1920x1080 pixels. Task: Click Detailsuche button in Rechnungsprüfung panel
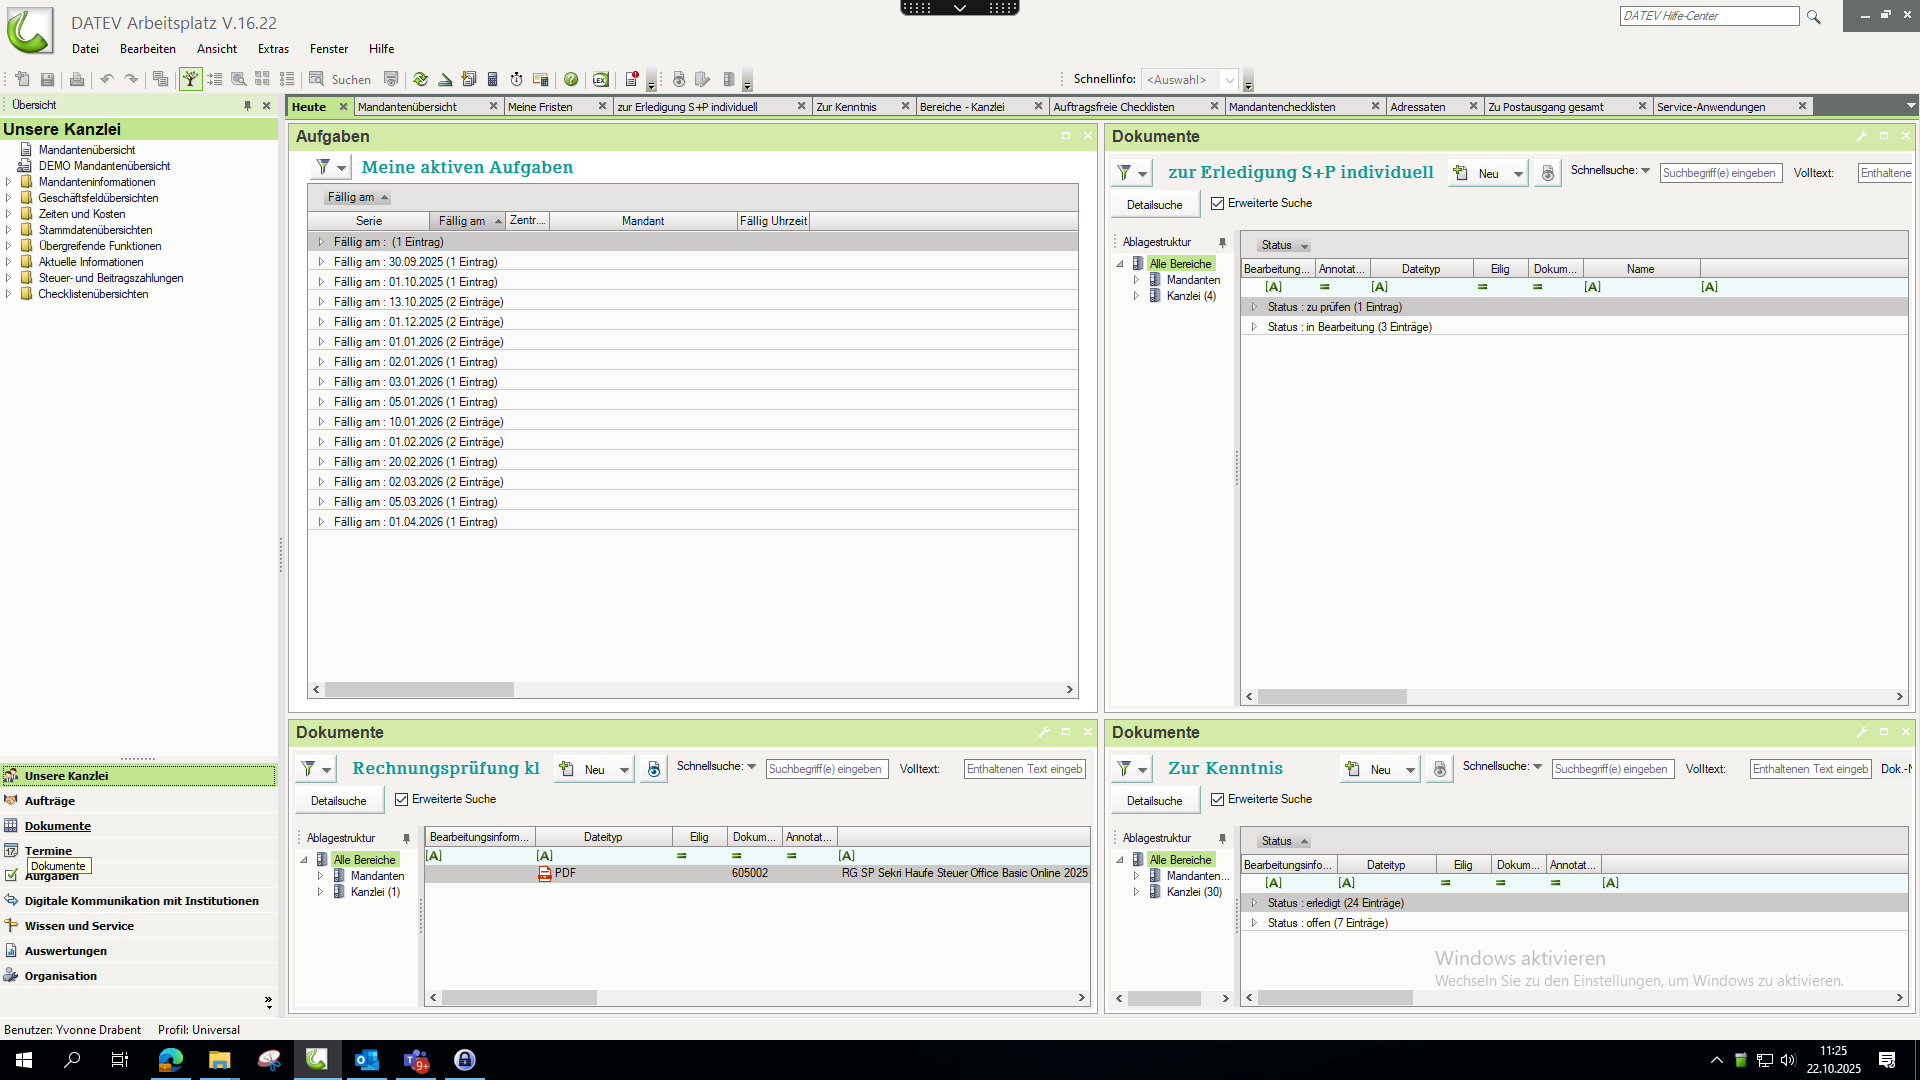[338, 801]
